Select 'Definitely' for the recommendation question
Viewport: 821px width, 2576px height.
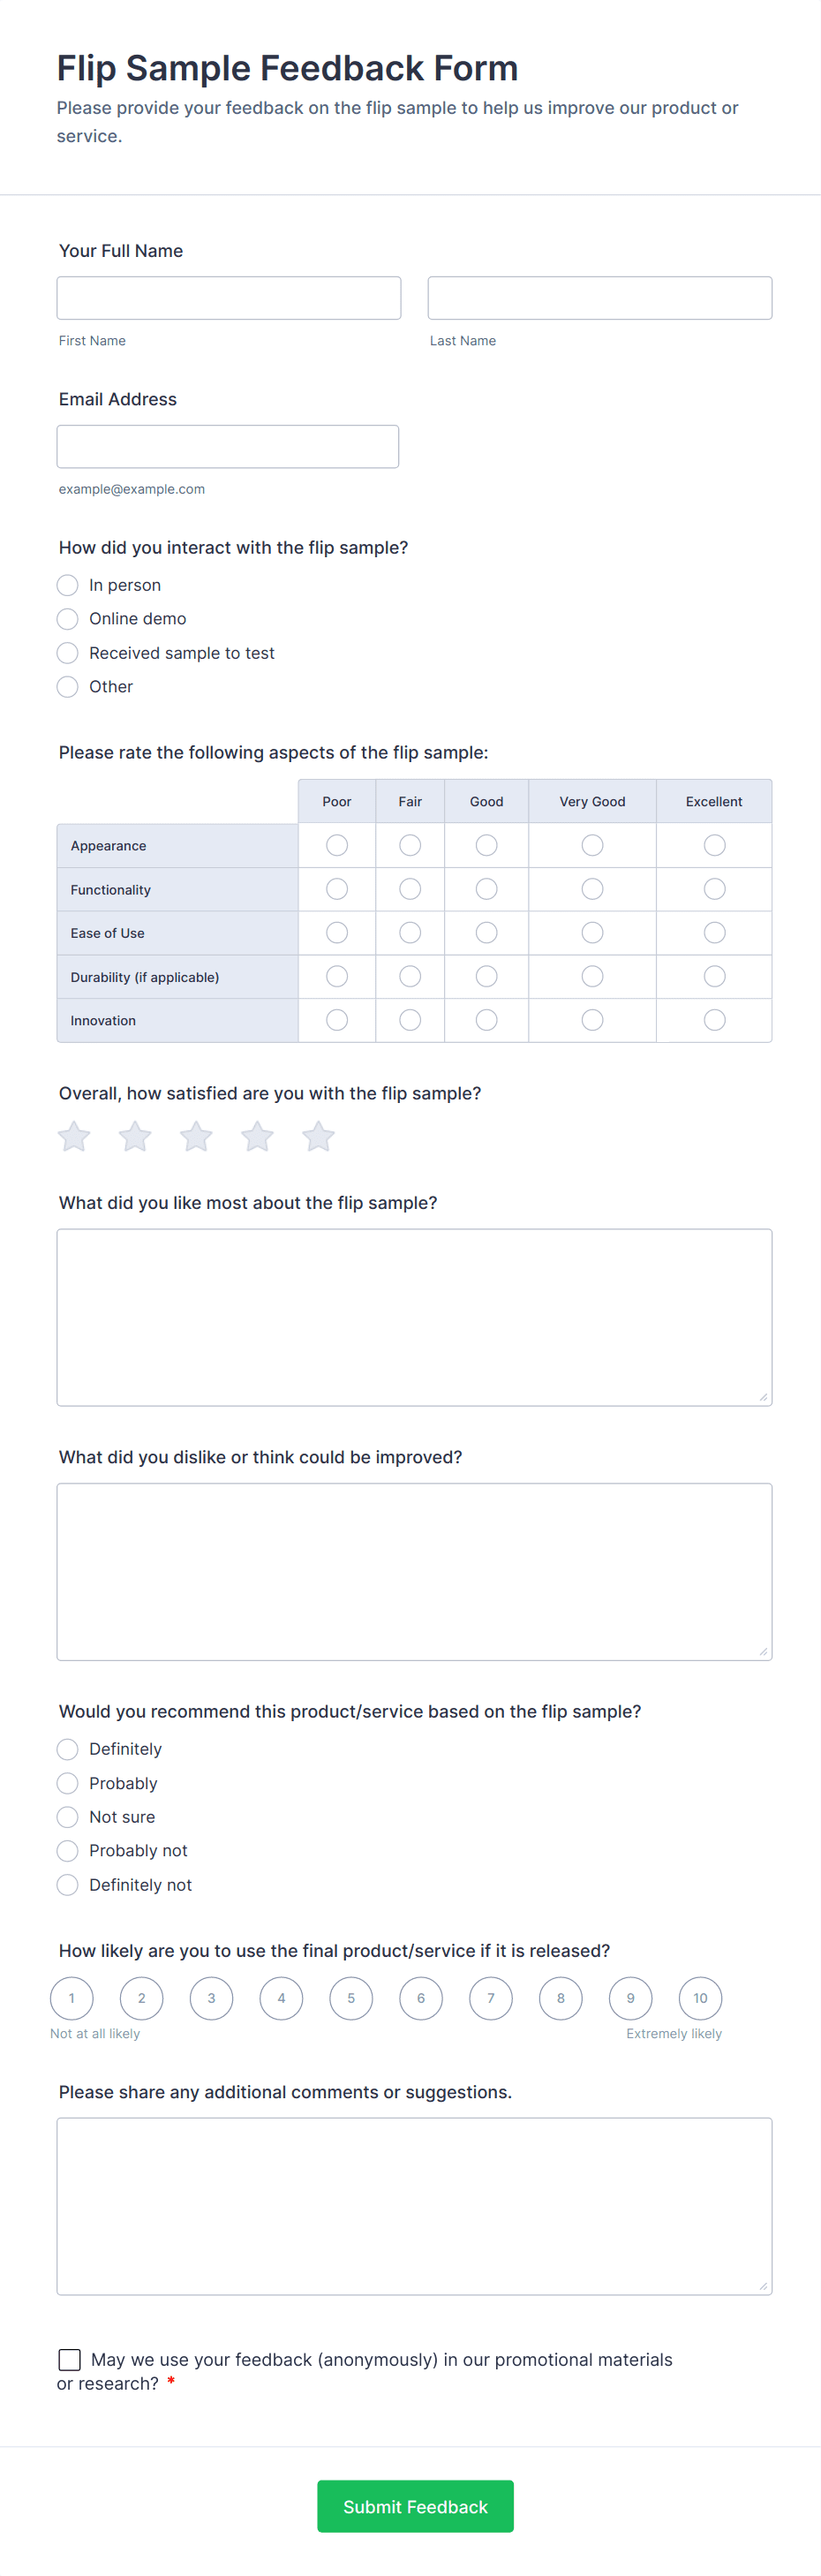pyautogui.click(x=67, y=1748)
